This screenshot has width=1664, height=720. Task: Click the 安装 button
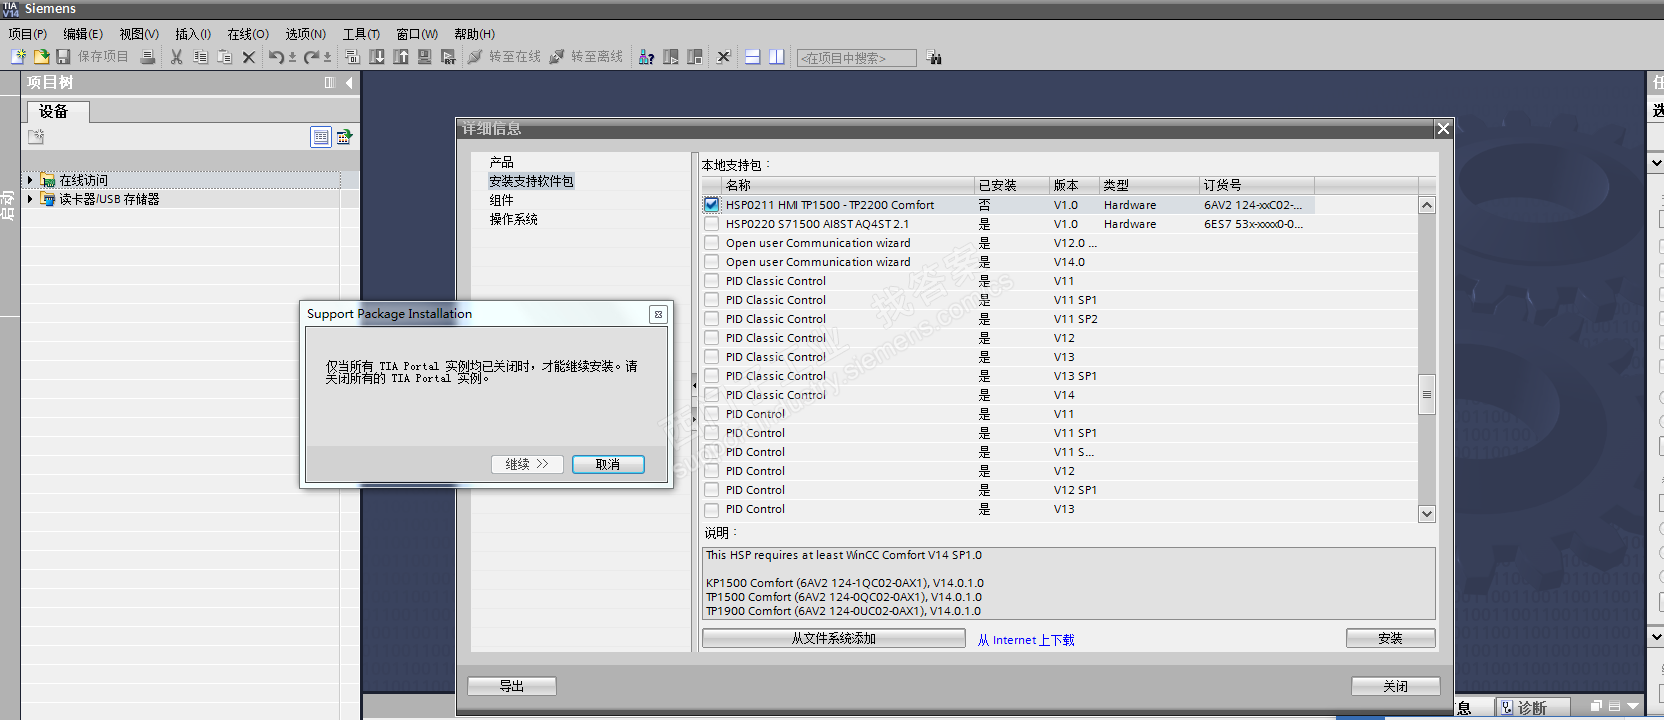[x=1390, y=638]
